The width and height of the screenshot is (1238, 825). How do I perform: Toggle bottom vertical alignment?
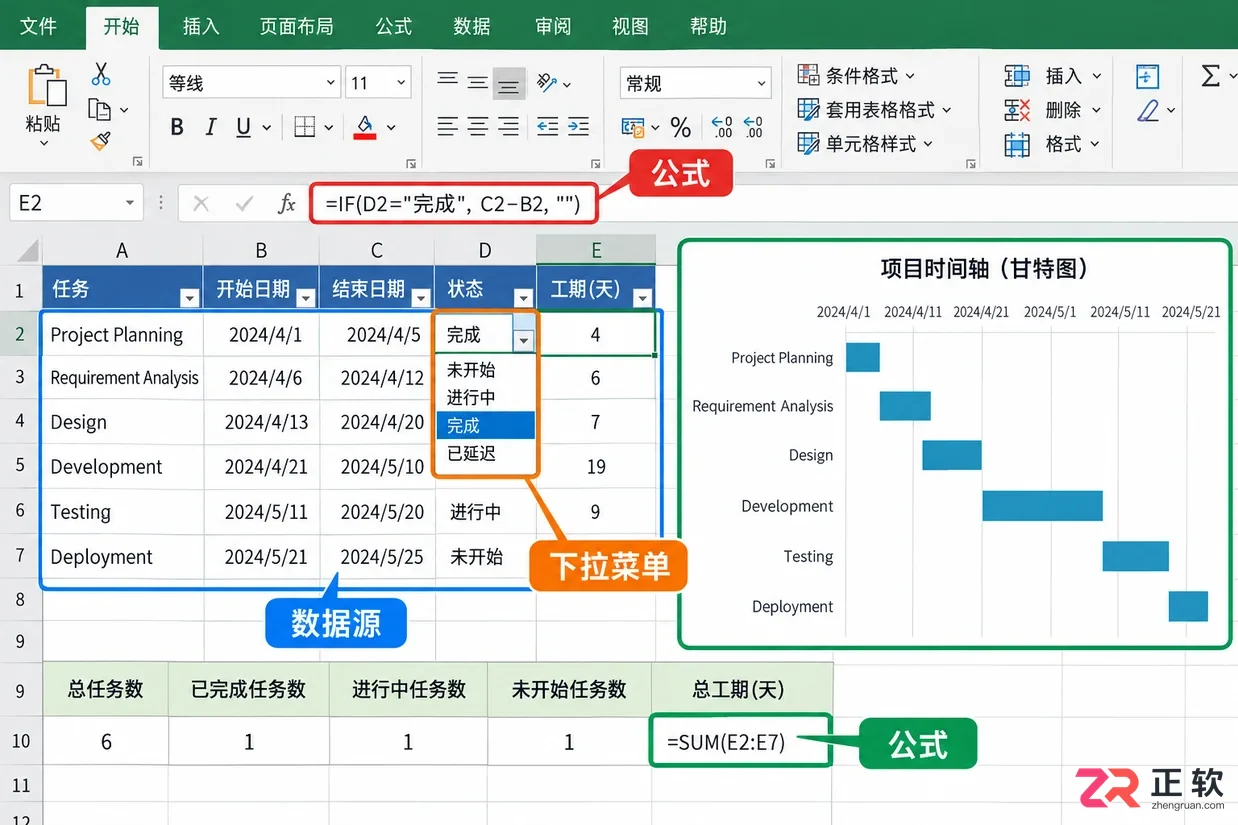(x=509, y=84)
